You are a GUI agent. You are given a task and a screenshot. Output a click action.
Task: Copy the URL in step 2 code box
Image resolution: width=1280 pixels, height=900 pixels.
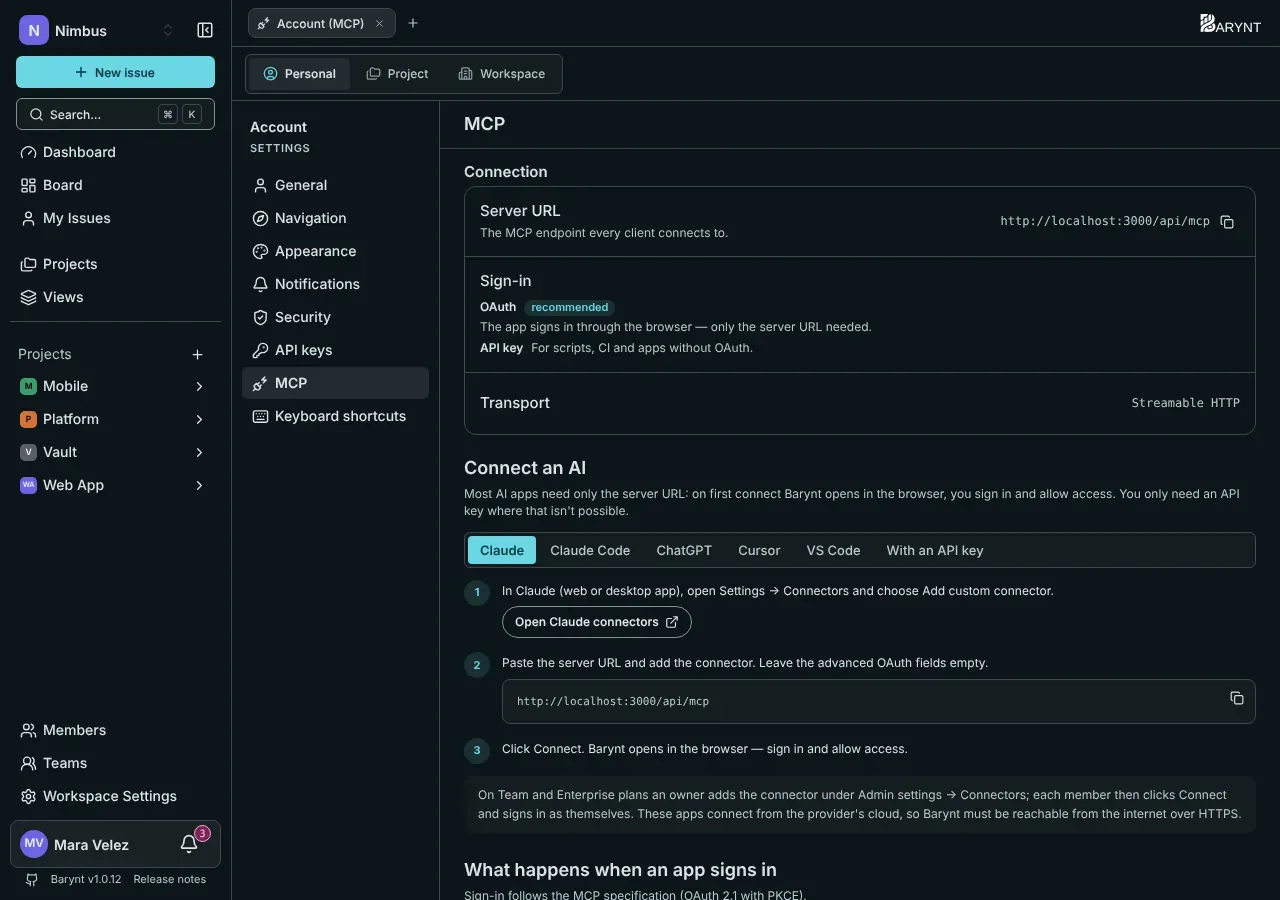click(x=1237, y=698)
